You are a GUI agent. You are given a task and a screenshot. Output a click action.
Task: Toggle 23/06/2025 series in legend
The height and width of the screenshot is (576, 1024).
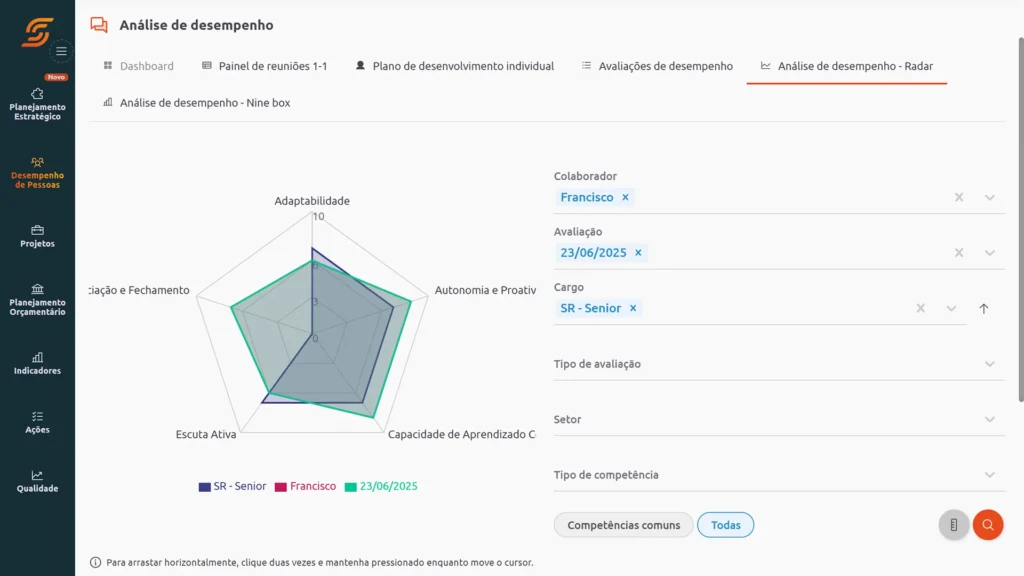click(x=381, y=487)
